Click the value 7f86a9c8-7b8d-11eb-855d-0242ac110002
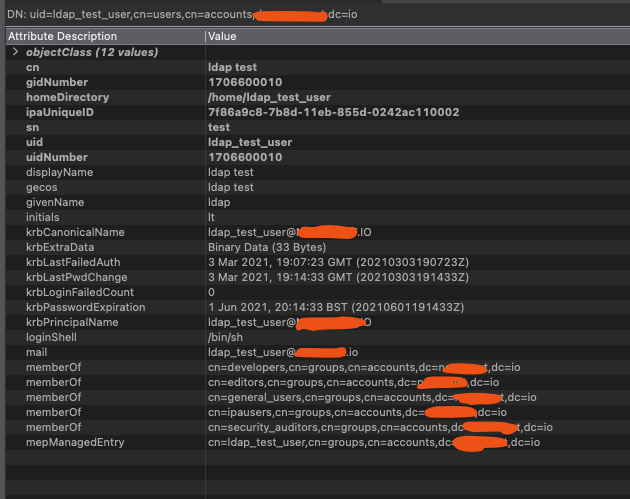 [x=333, y=112]
